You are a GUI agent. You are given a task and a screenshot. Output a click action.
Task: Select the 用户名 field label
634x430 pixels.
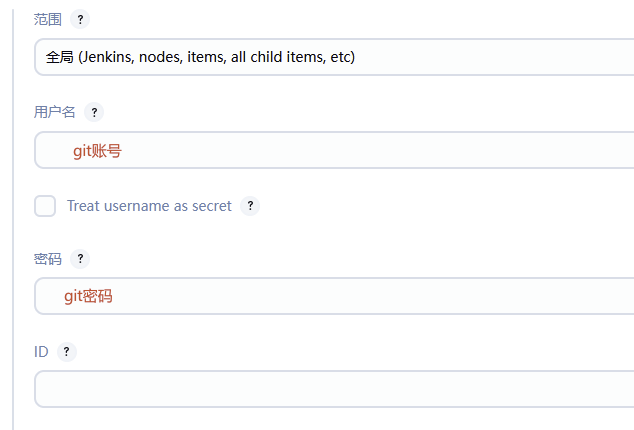click(x=55, y=112)
